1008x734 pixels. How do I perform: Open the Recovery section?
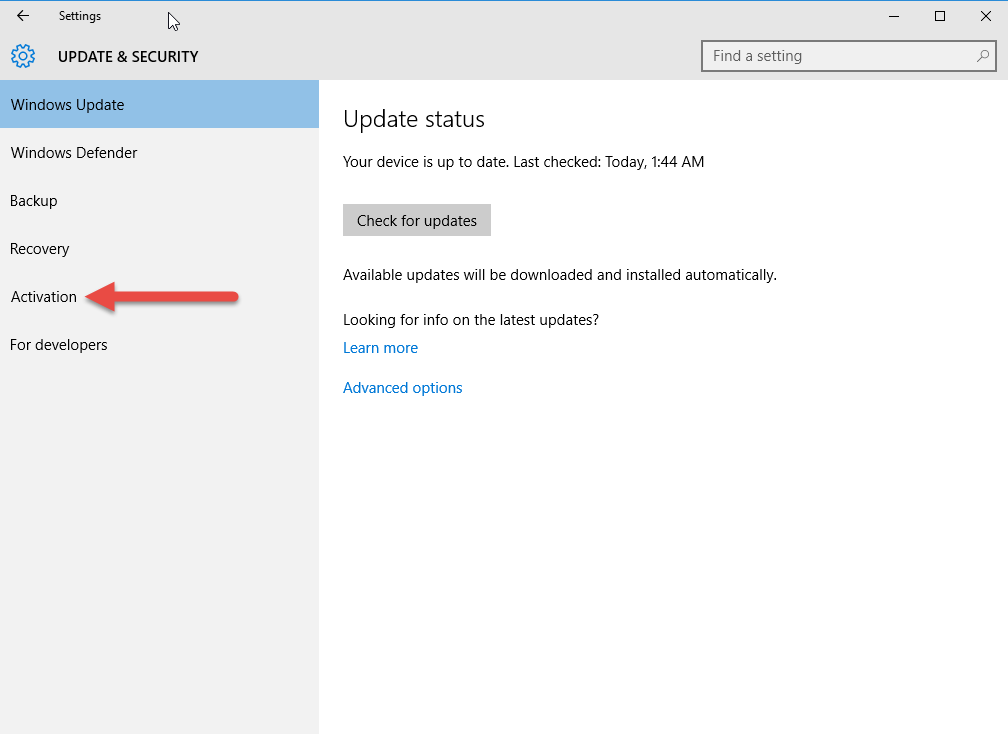tap(159, 249)
